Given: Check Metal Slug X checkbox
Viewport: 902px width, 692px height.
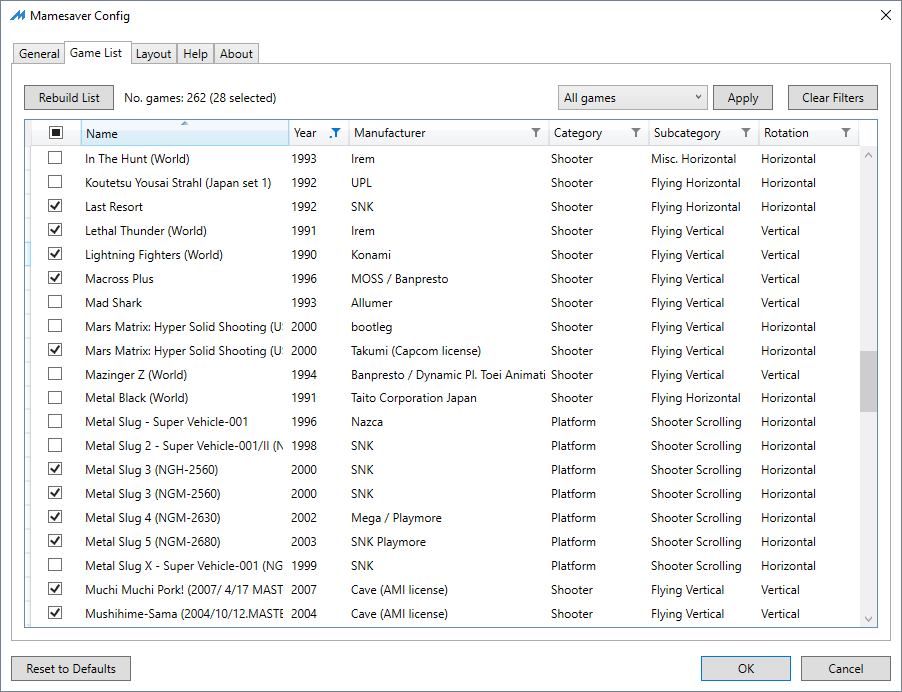Looking at the screenshot, I should click(55, 565).
